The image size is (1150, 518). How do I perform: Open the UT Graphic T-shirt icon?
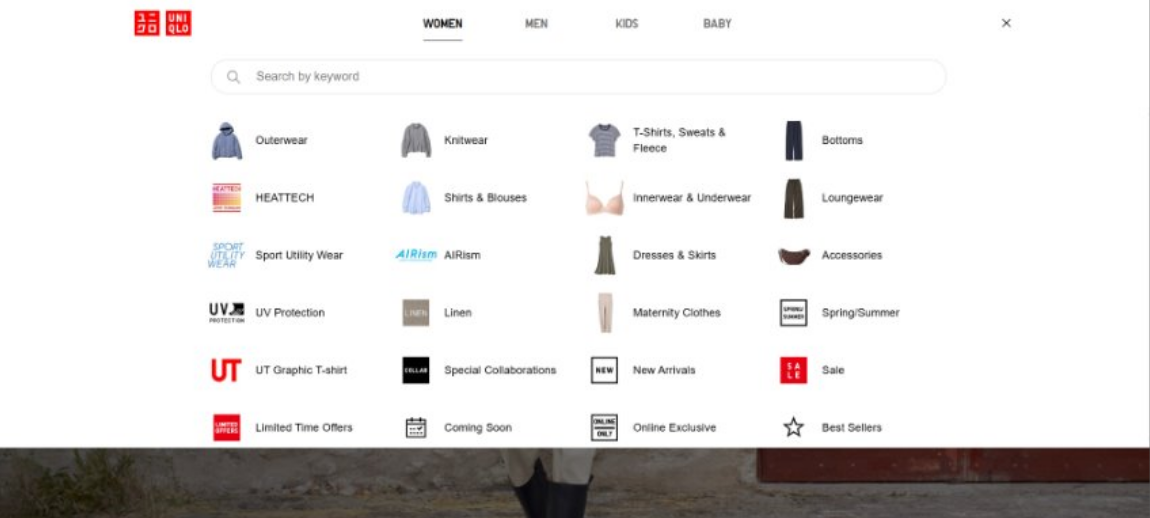(226, 370)
